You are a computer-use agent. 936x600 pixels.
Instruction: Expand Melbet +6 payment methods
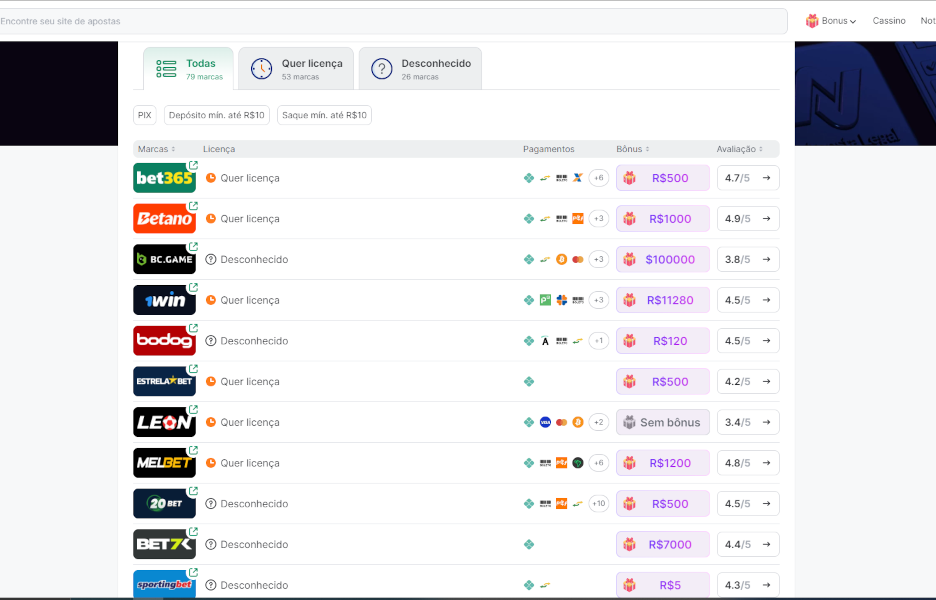[x=599, y=463]
